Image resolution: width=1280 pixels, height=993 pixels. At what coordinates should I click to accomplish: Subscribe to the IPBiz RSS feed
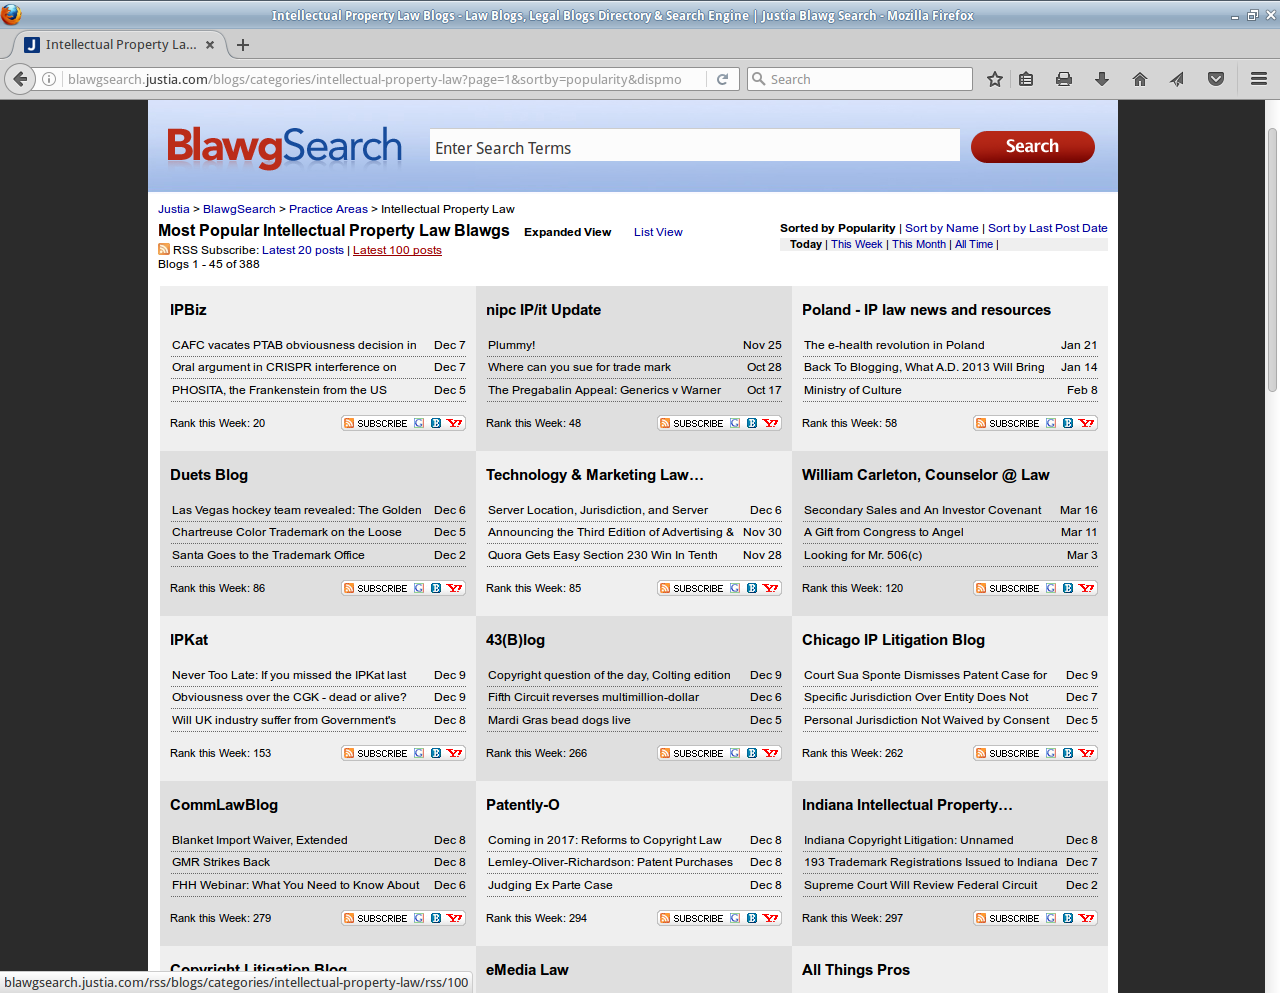coord(376,423)
